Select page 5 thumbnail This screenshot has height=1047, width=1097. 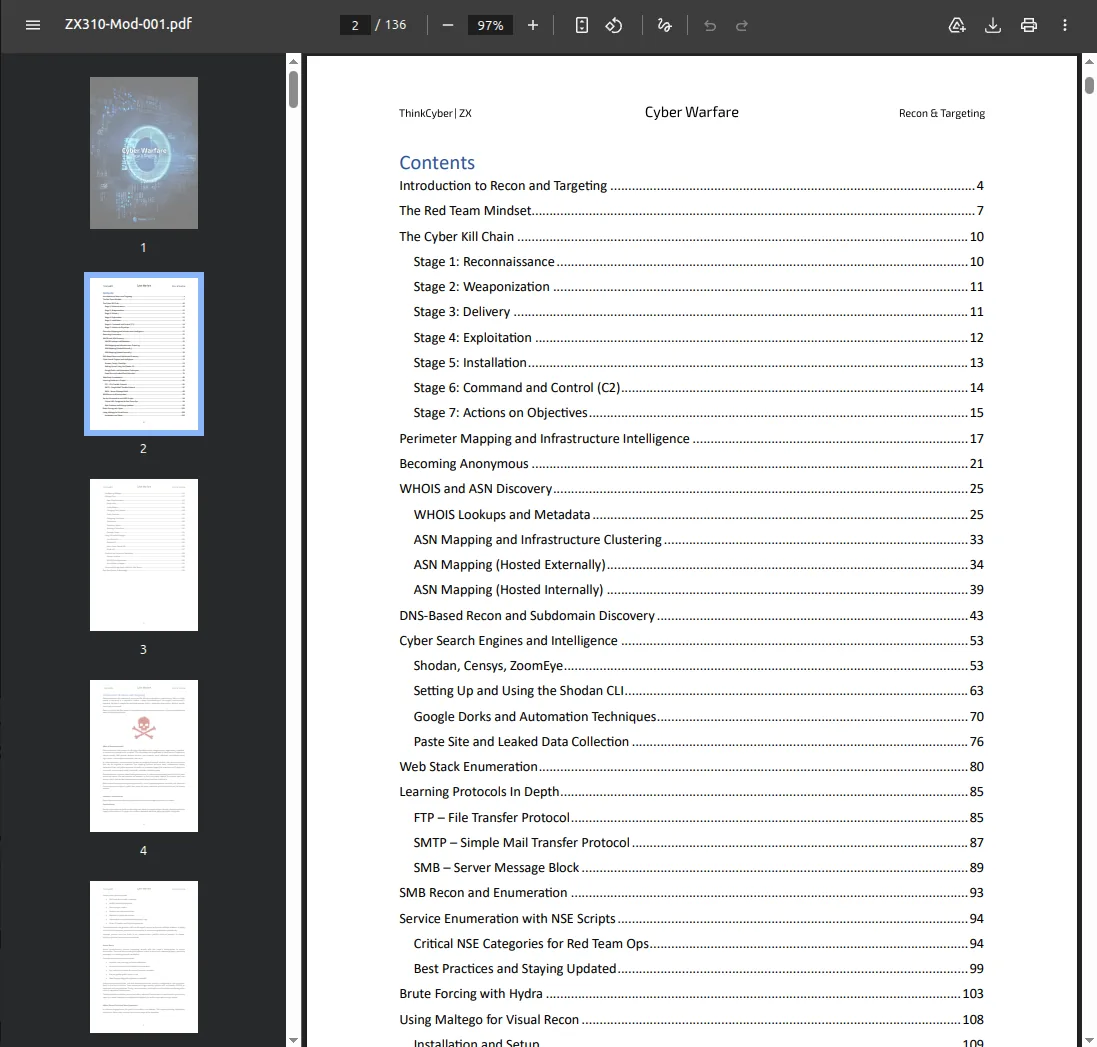pos(143,957)
